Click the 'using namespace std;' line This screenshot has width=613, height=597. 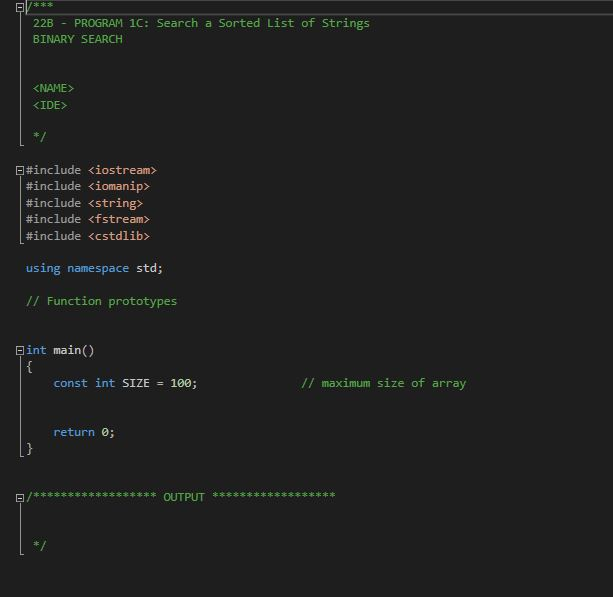point(94,268)
